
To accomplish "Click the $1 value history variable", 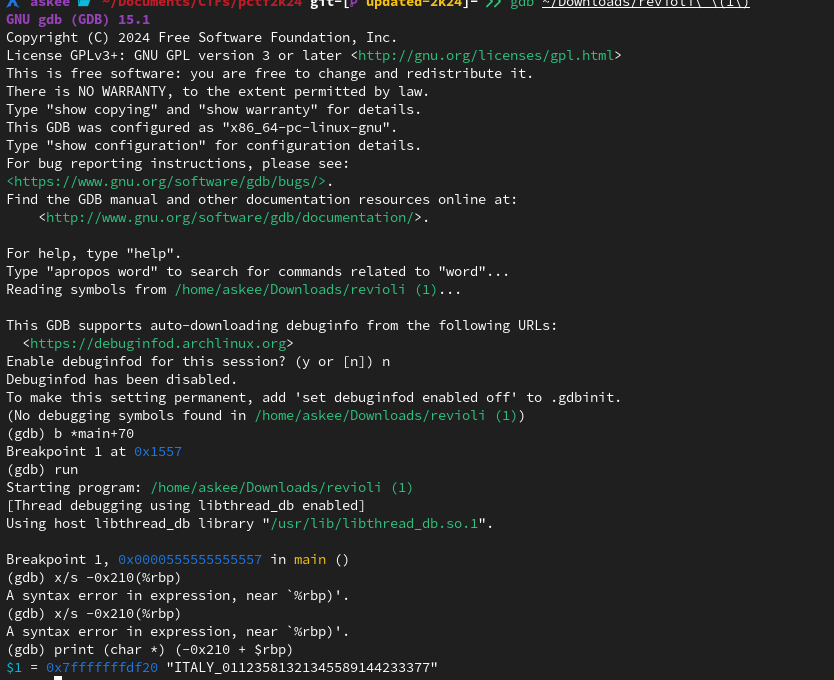I will [14, 667].
